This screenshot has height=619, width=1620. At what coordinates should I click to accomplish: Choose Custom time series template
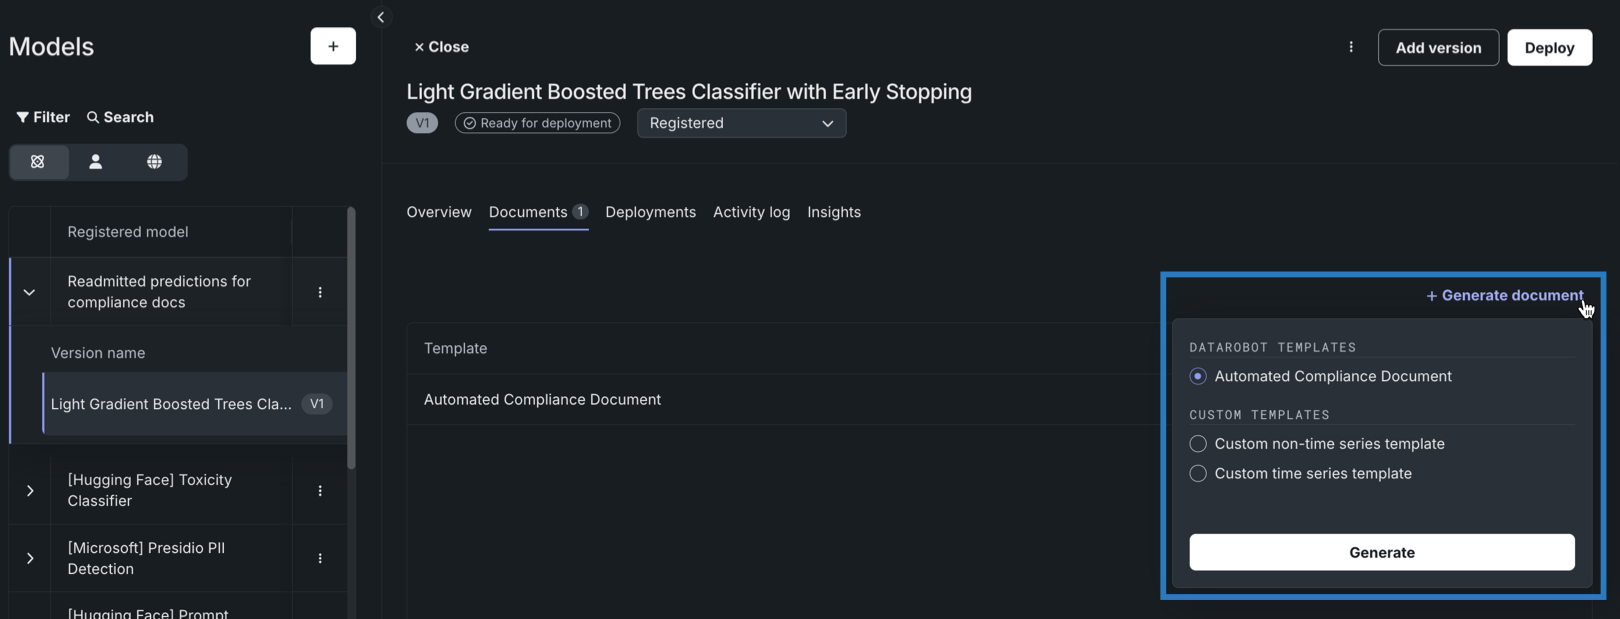tap(1198, 474)
